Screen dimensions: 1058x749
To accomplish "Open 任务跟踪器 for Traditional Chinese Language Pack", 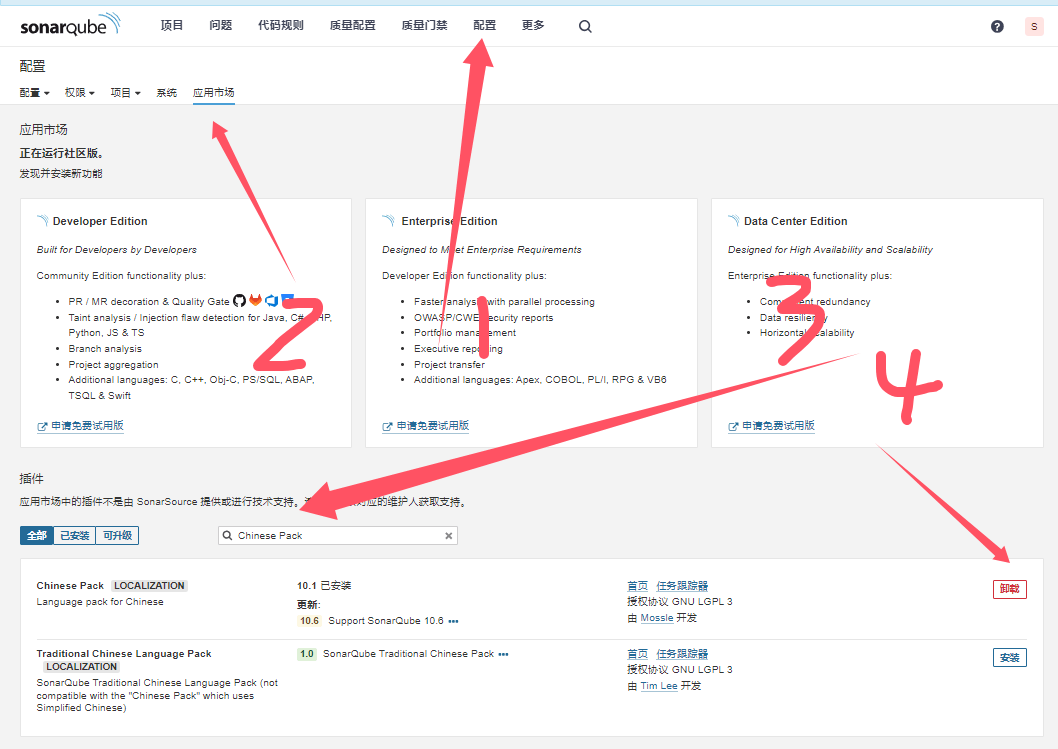I will (682, 654).
